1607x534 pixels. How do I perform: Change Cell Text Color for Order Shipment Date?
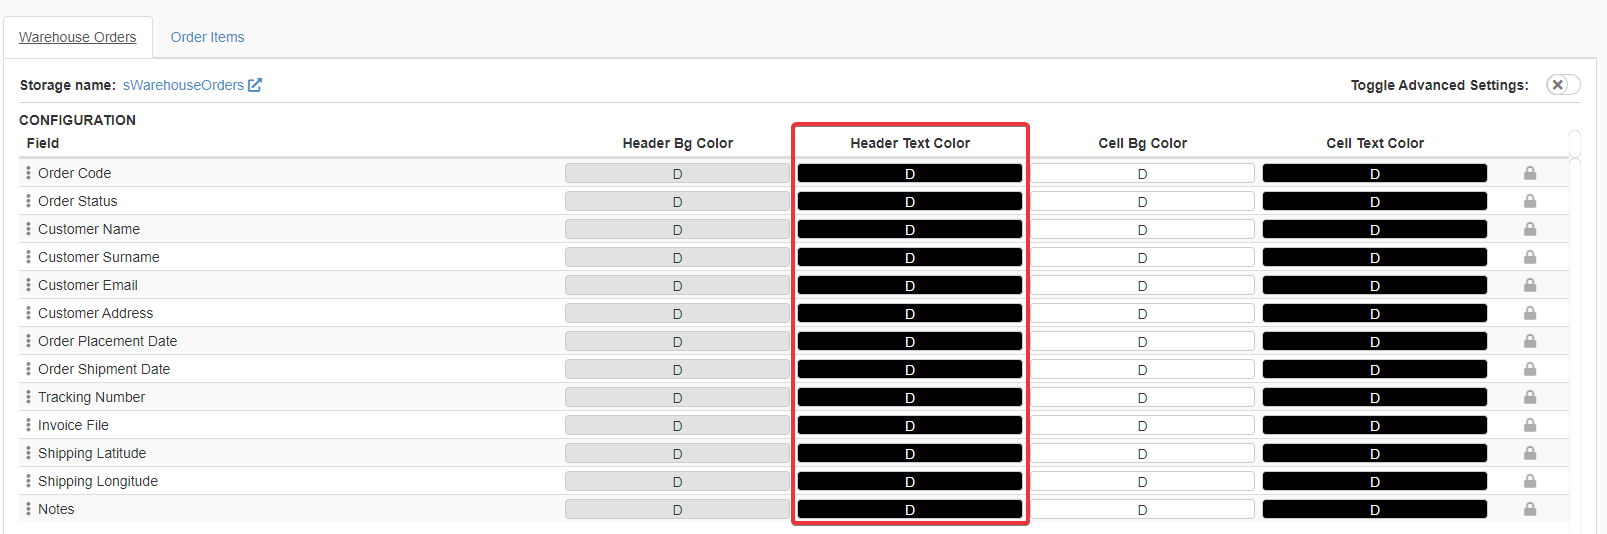pyautogui.click(x=1374, y=369)
